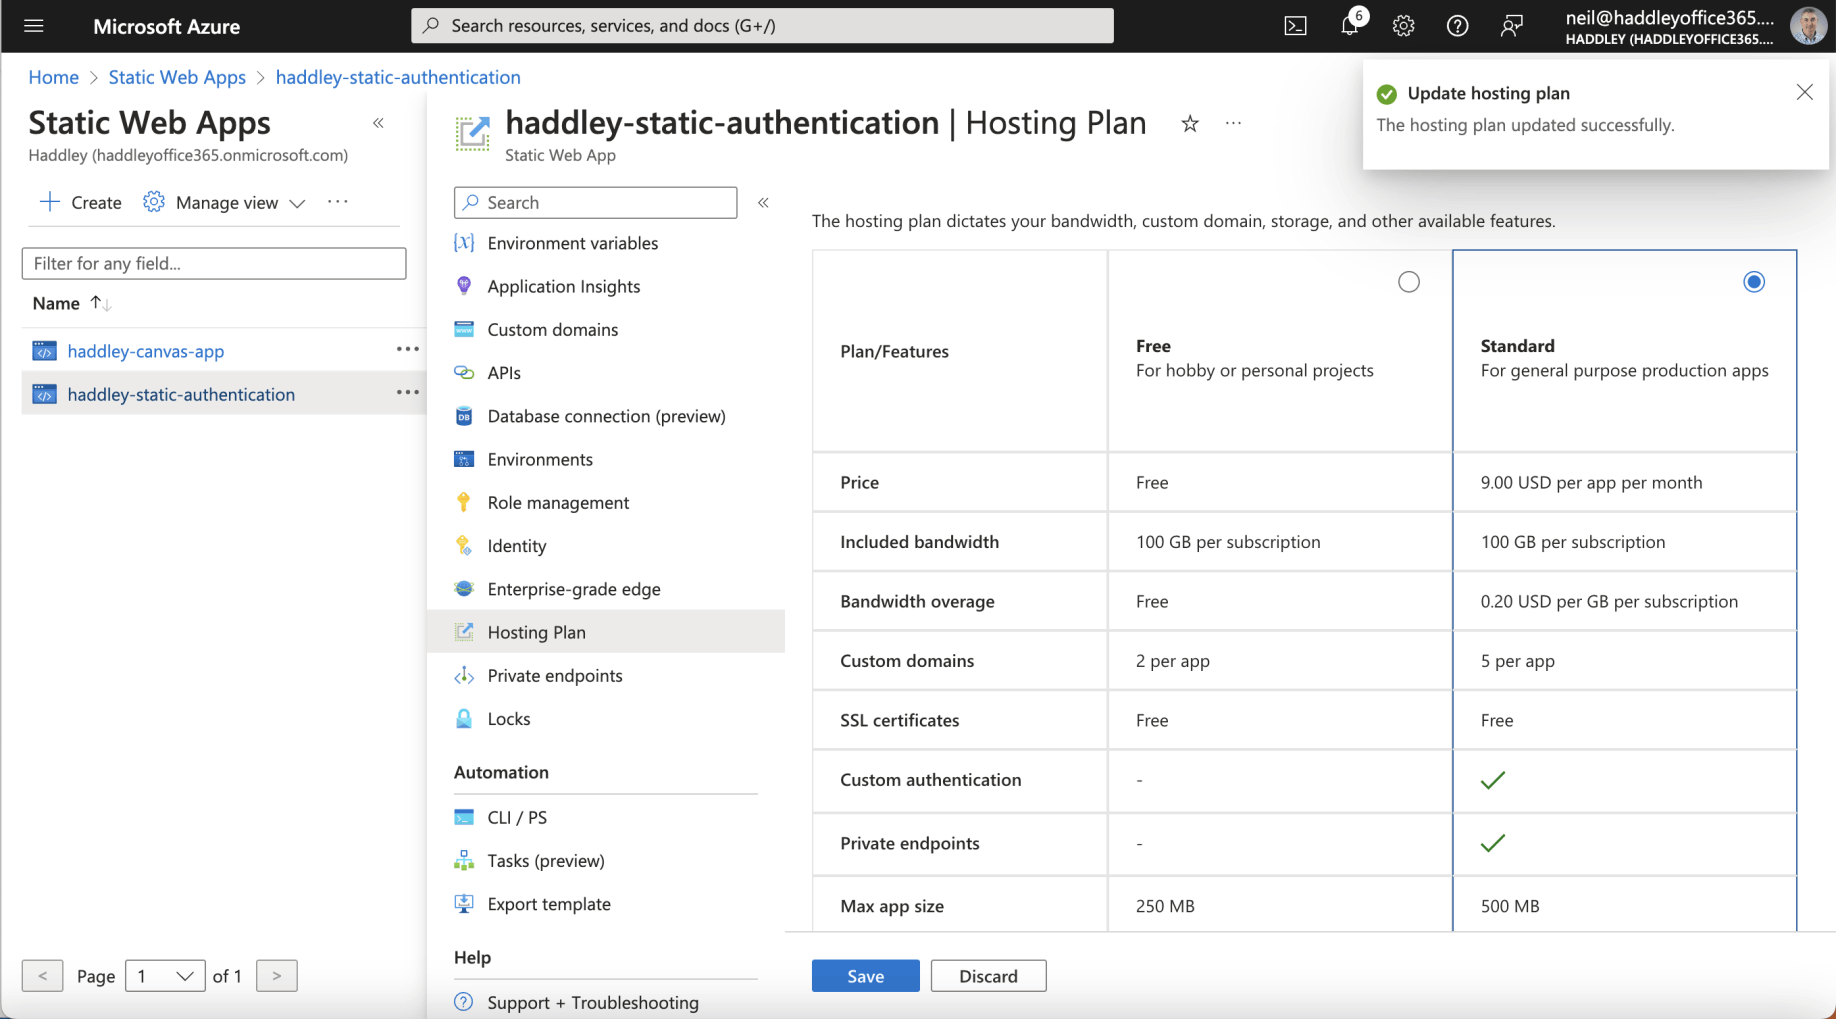The image size is (1836, 1019).
Task: Select the Free hosting plan radio button
Action: click(x=1408, y=282)
